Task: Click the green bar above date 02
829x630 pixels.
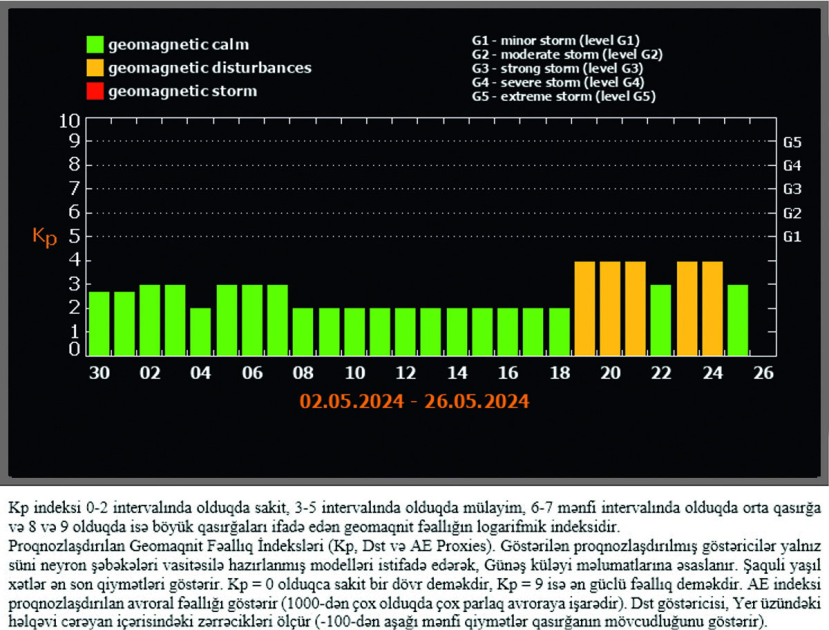Action: [150, 320]
